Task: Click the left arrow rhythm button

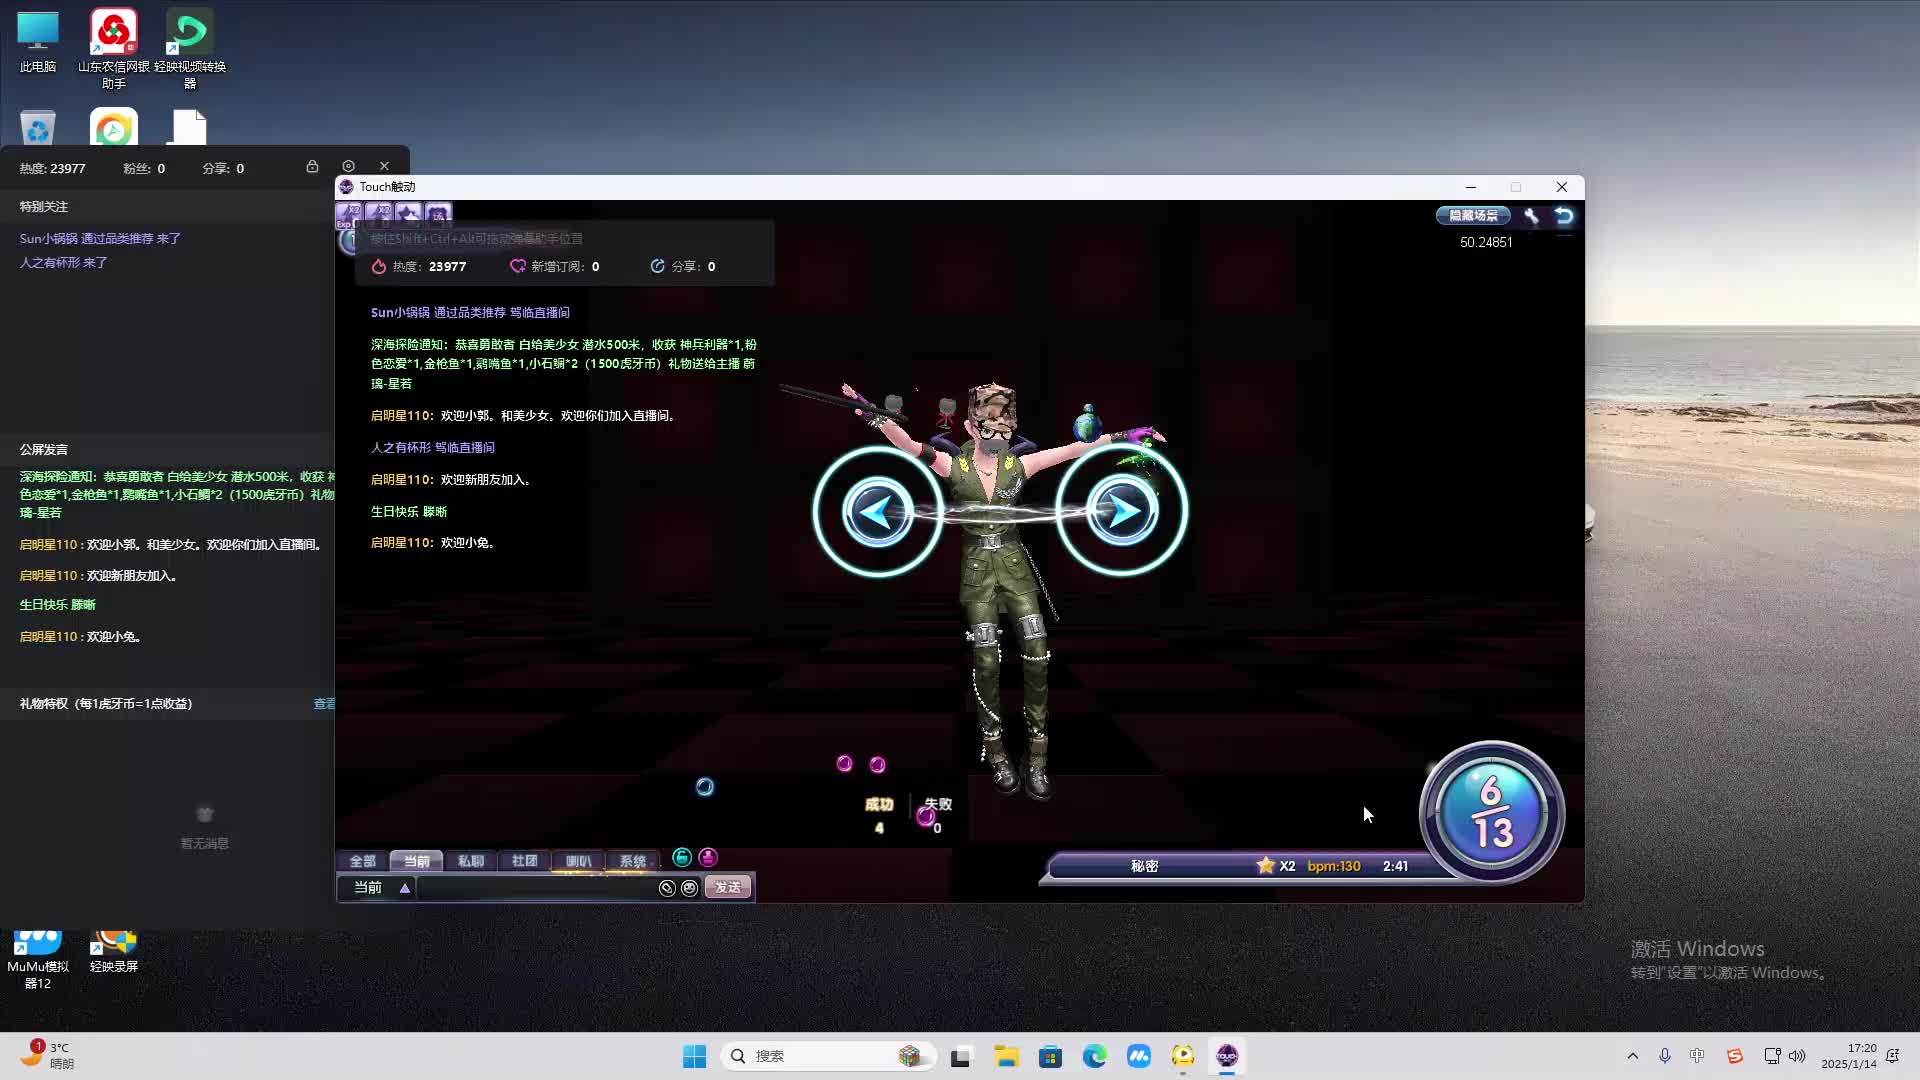Action: [x=877, y=511]
